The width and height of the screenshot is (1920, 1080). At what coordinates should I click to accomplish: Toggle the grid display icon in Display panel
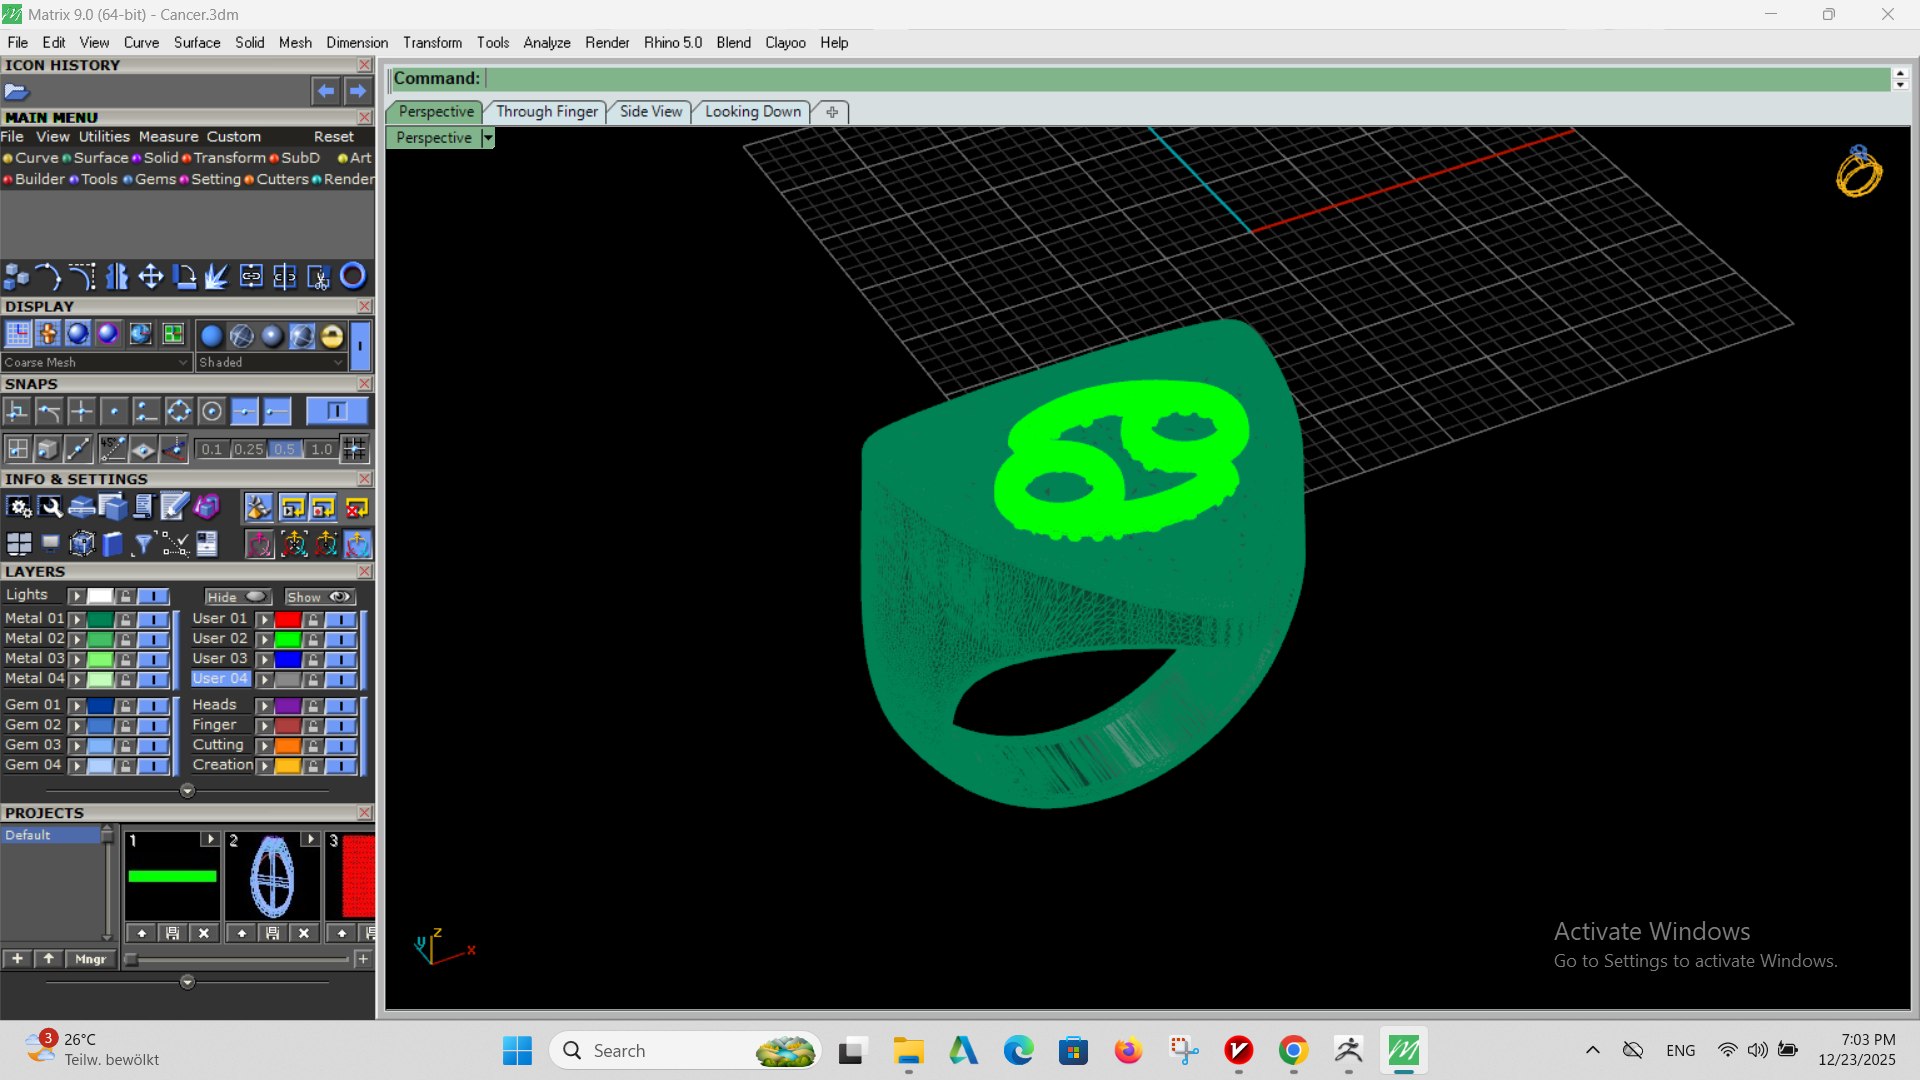(x=18, y=334)
